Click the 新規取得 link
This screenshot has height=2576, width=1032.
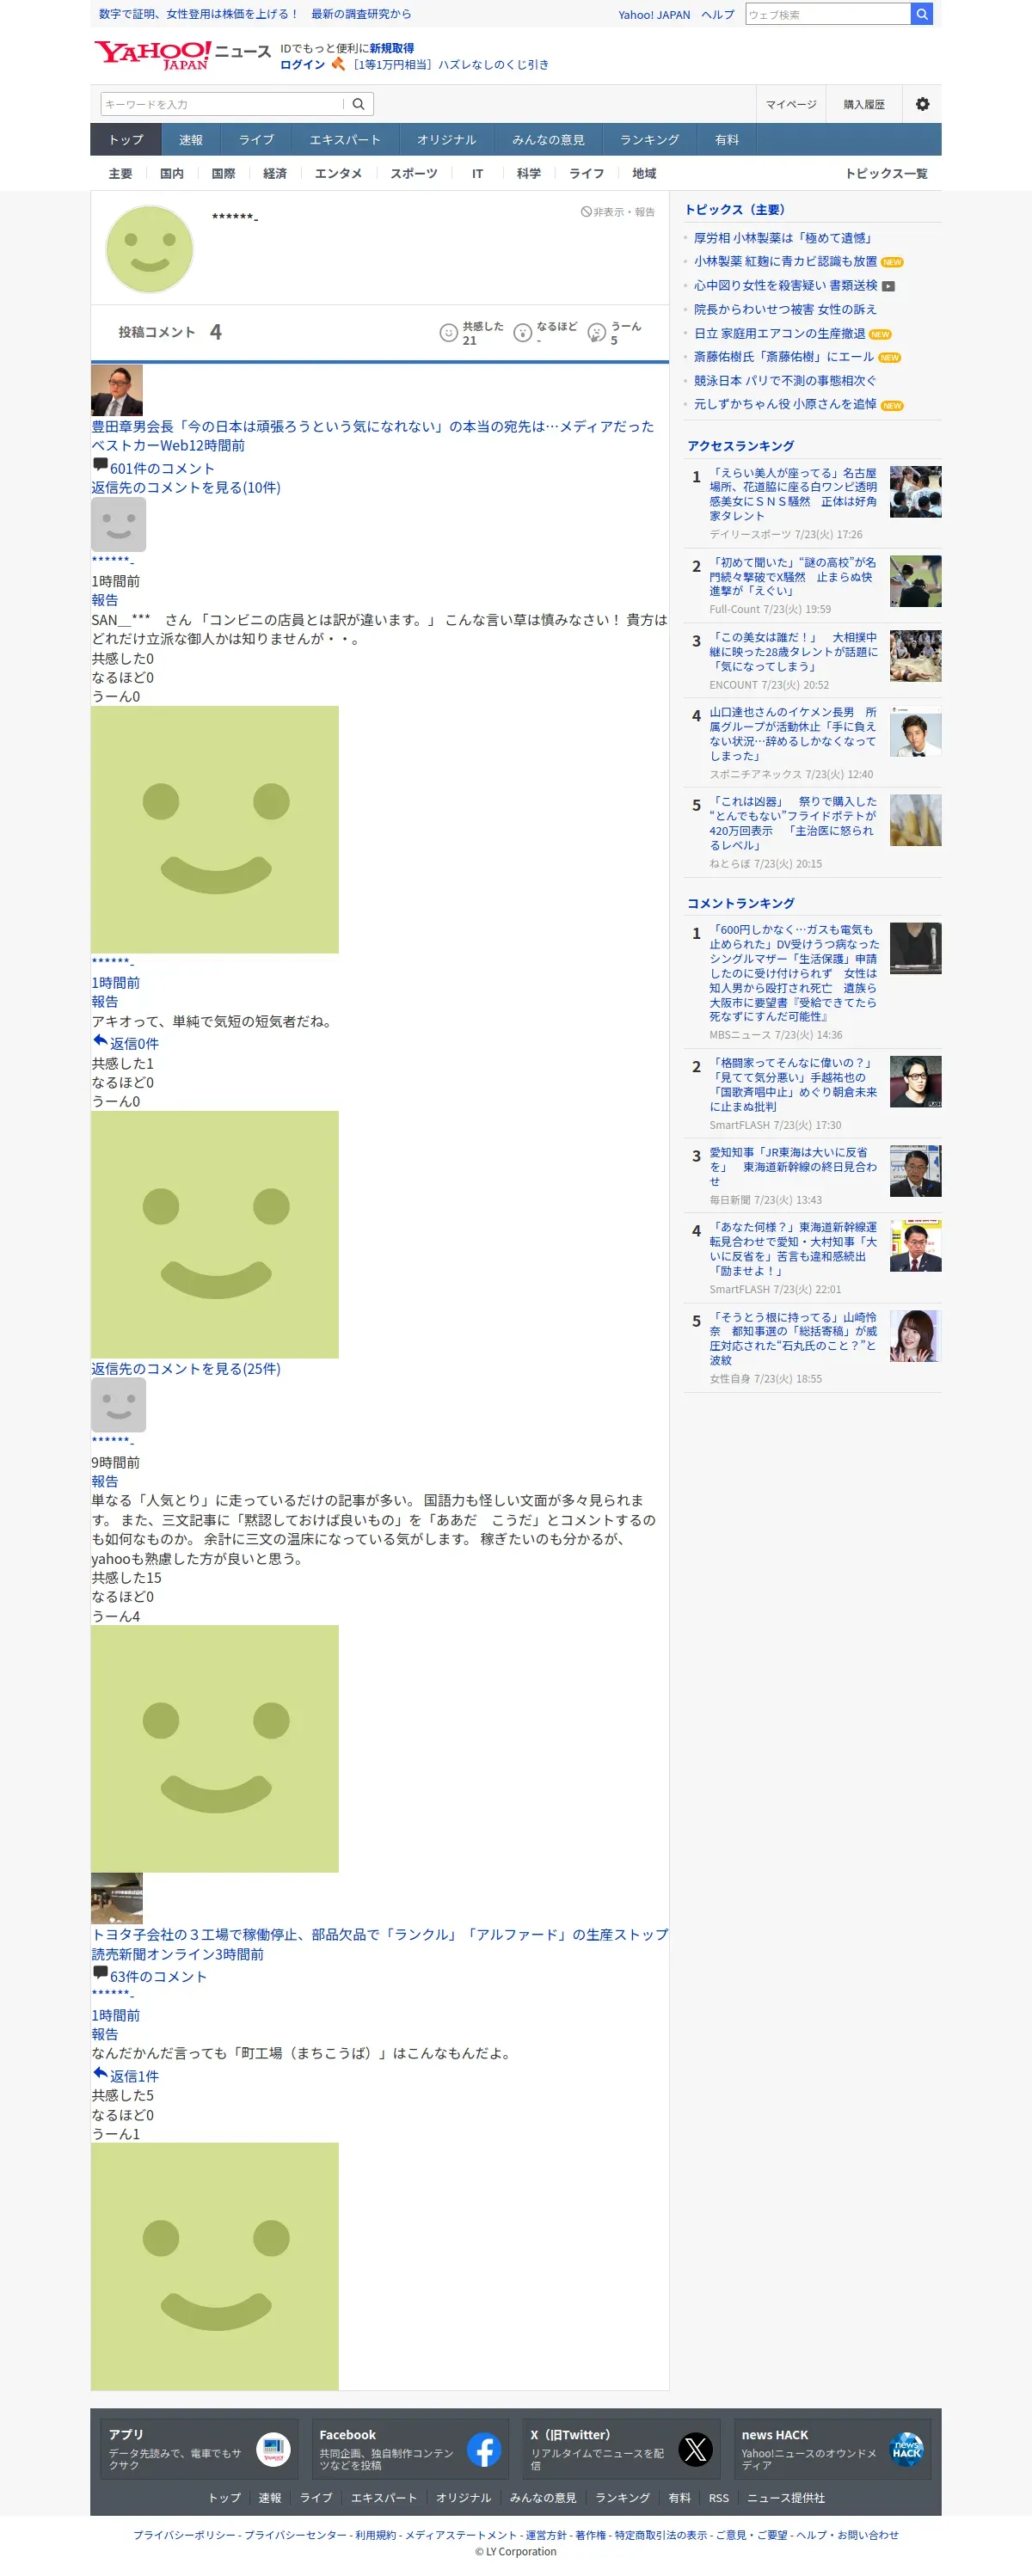(x=391, y=48)
